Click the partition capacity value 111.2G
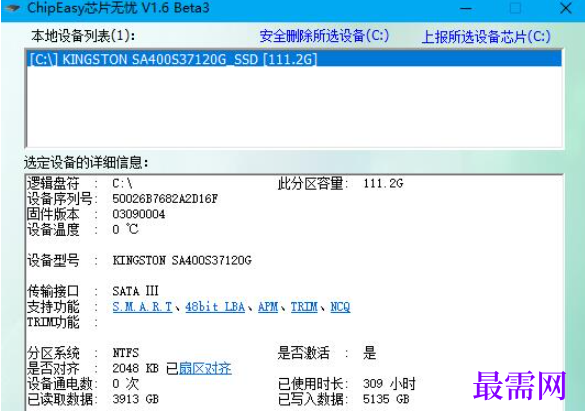 coord(383,184)
